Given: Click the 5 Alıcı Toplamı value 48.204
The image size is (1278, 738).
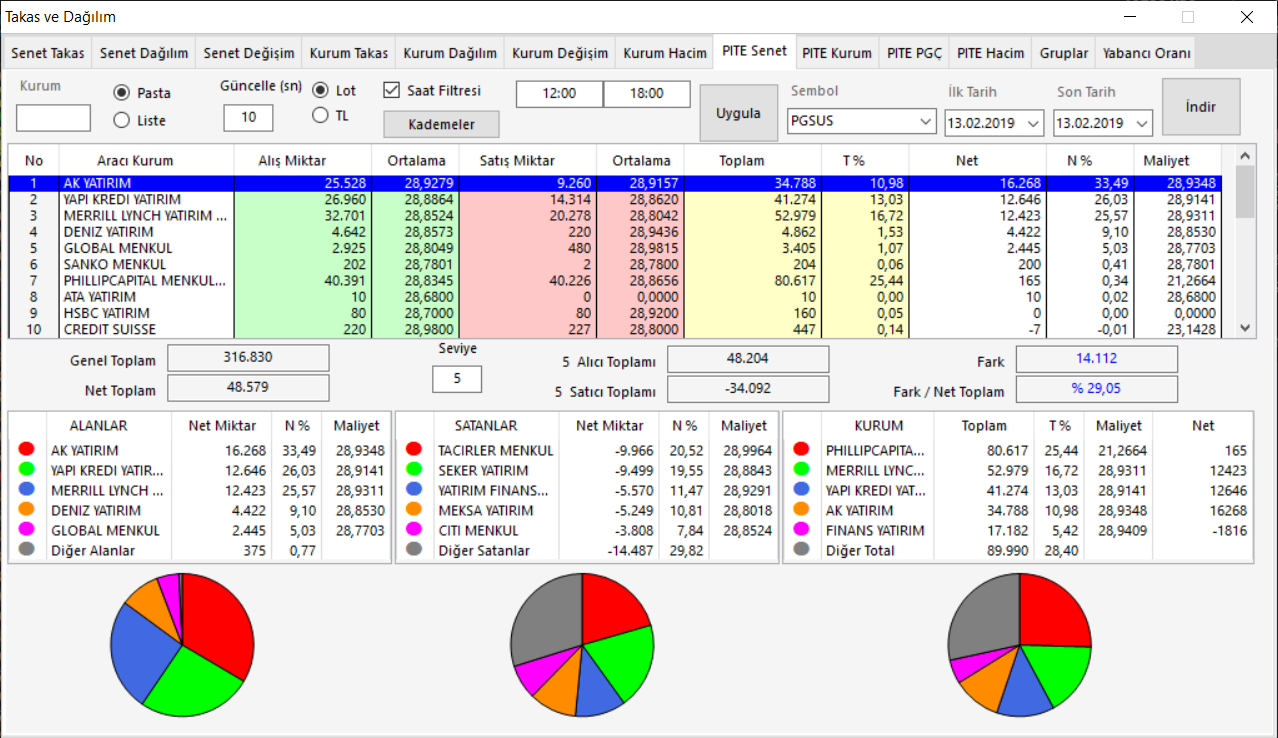Looking at the screenshot, I should [748, 359].
